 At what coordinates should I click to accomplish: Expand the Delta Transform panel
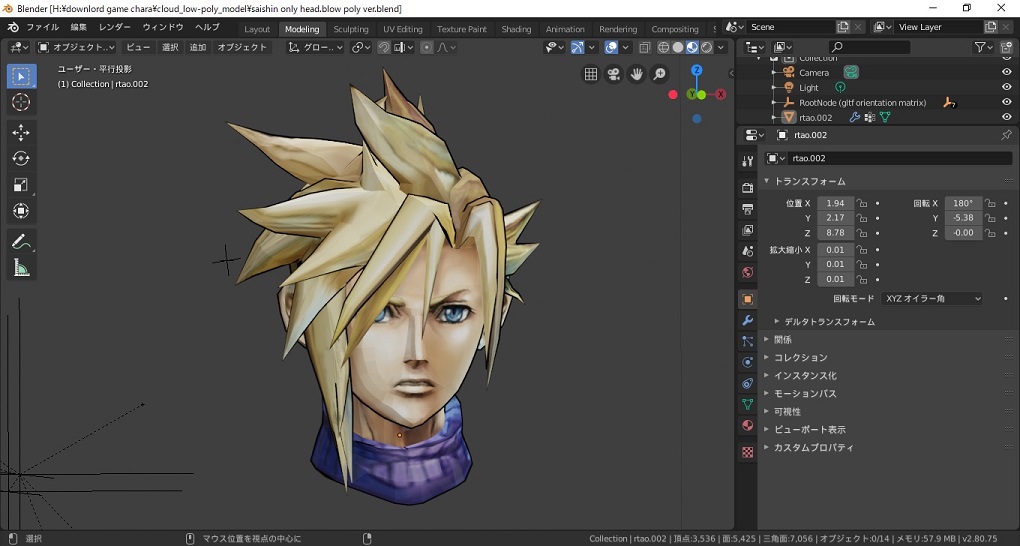tap(825, 321)
